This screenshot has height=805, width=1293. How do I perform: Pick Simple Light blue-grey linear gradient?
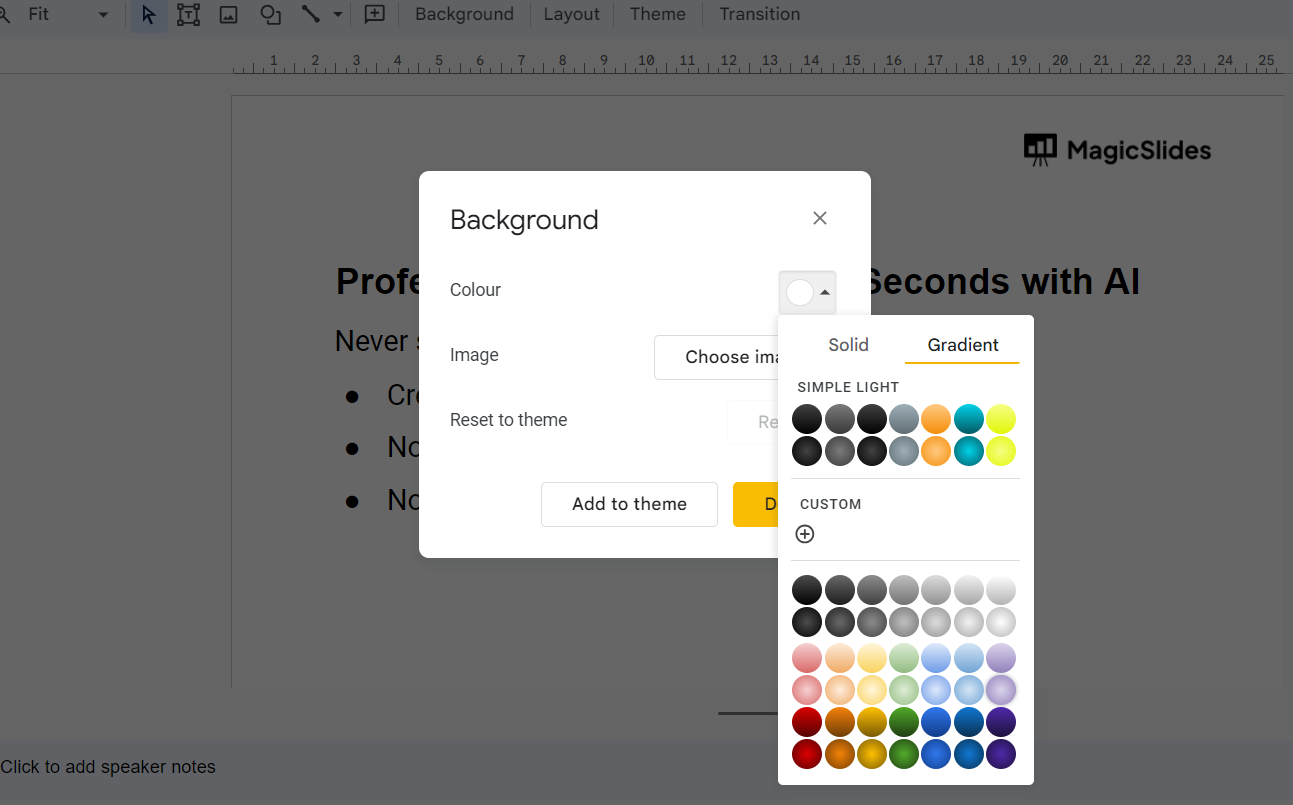pyautogui.click(x=904, y=419)
